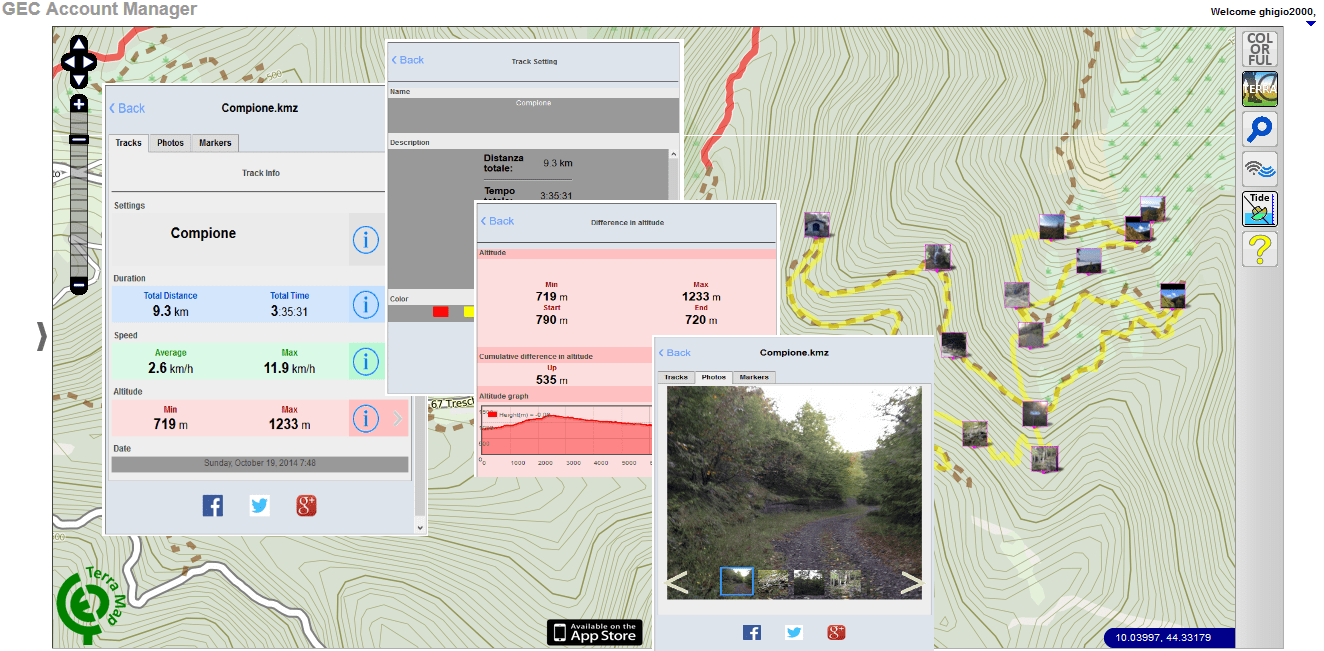This screenshot has height=651, width=1324.
Task: Expand the collapsed side panel chevron
Action: [x=42, y=336]
